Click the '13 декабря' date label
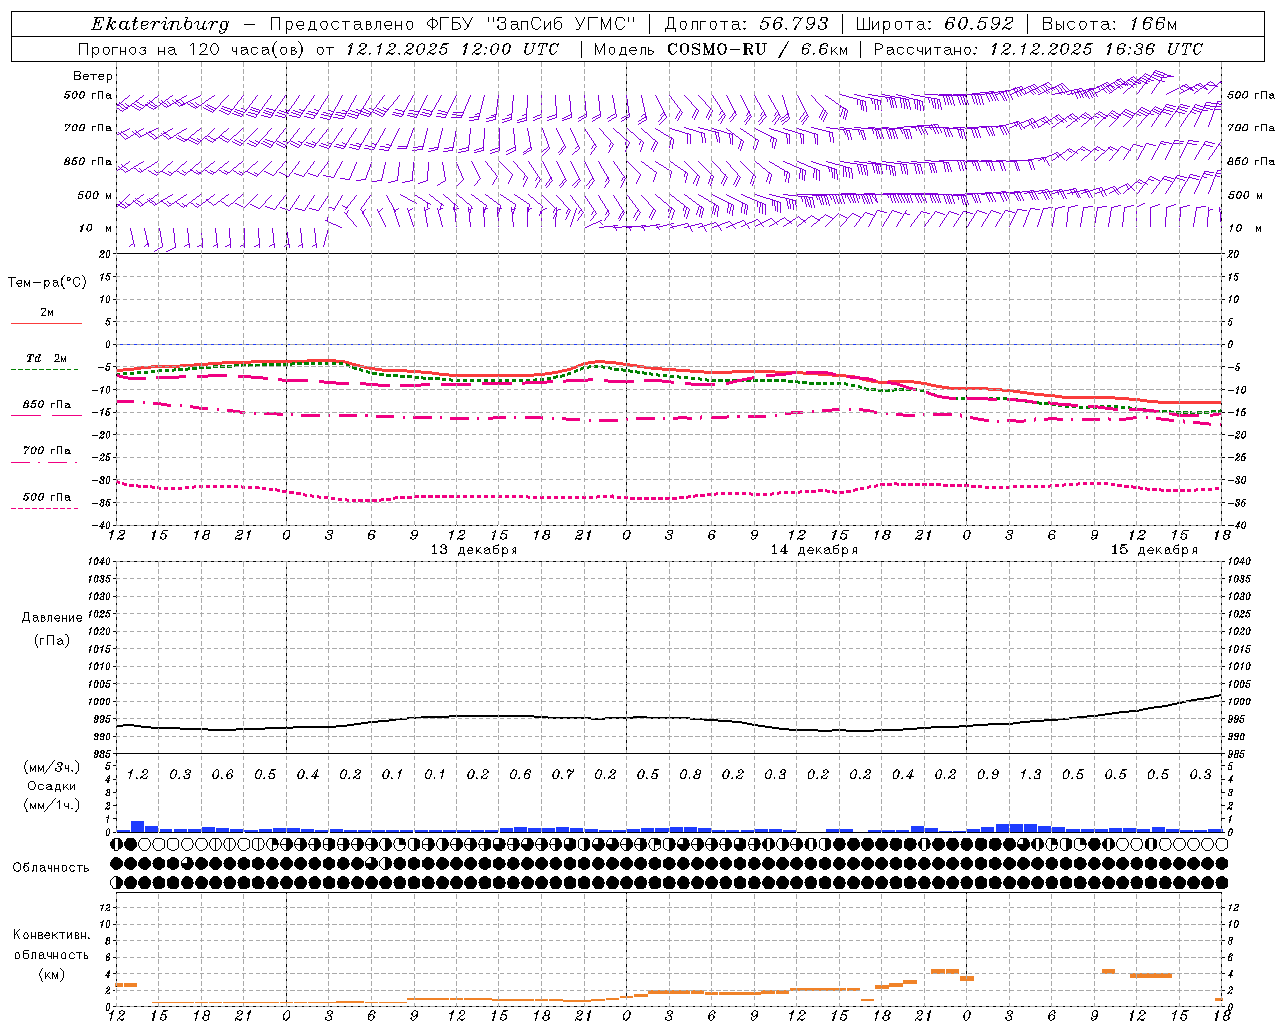The height and width of the screenshot is (1024, 1280). (x=474, y=550)
